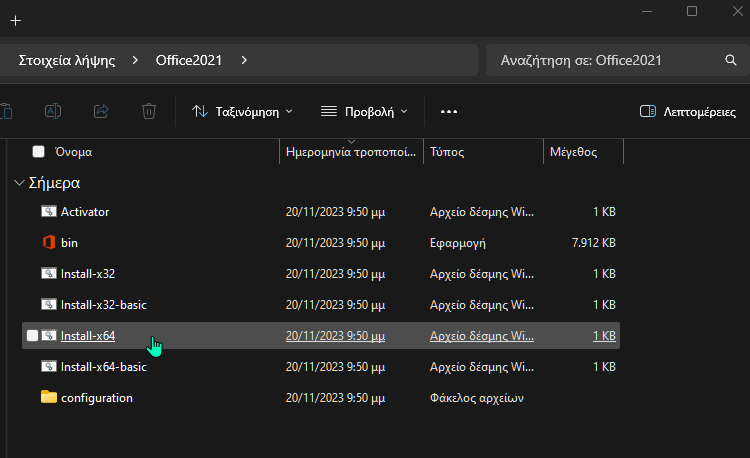
Task: Click the date of the configuration row
Action: (x=335, y=398)
